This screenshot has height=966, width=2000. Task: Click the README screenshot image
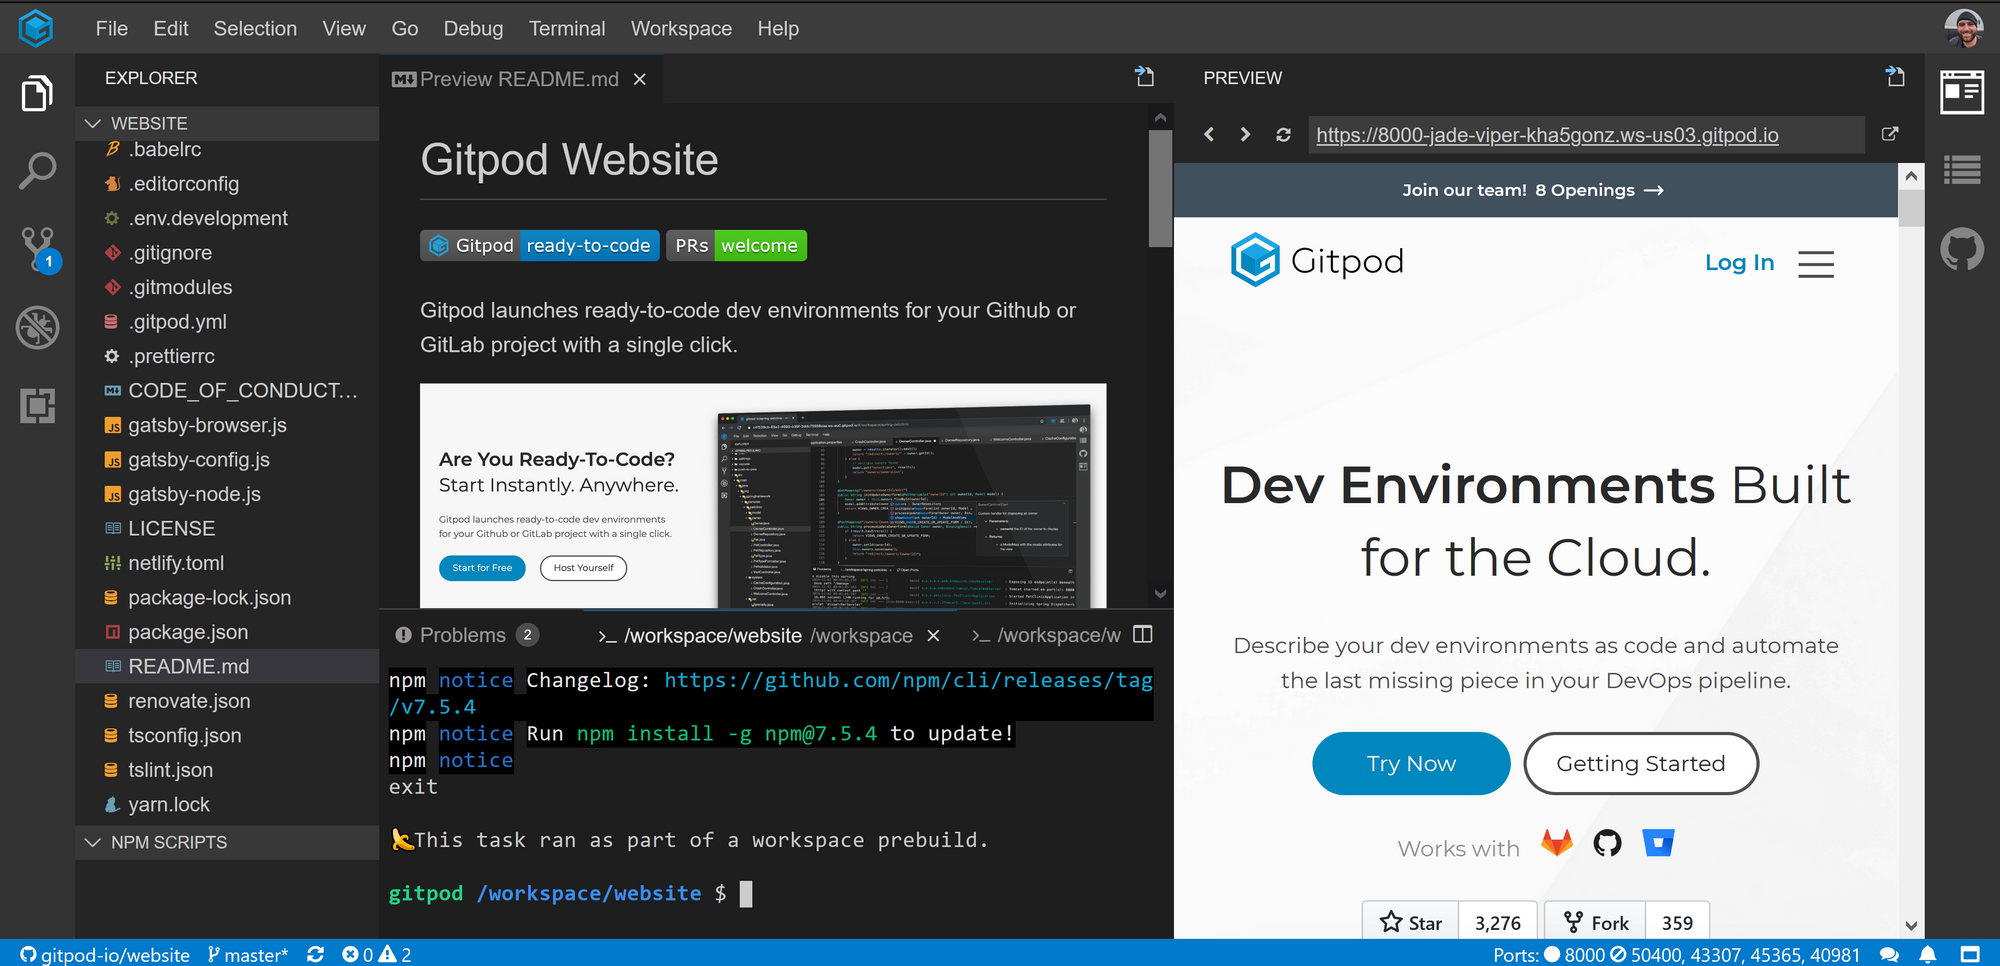(x=763, y=495)
